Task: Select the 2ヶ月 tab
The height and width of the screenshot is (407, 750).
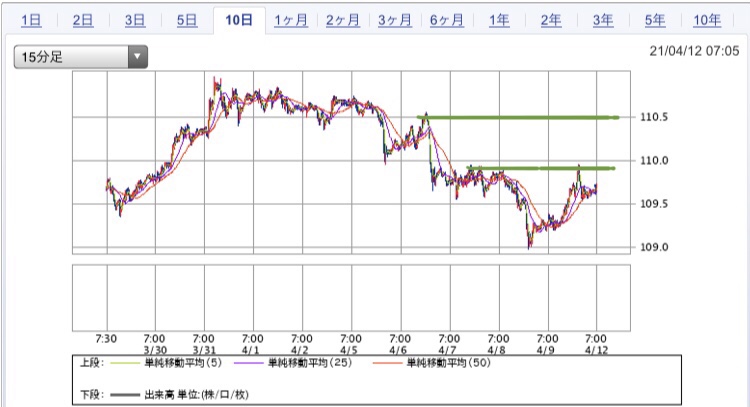Action: click(x=343, y=20)
